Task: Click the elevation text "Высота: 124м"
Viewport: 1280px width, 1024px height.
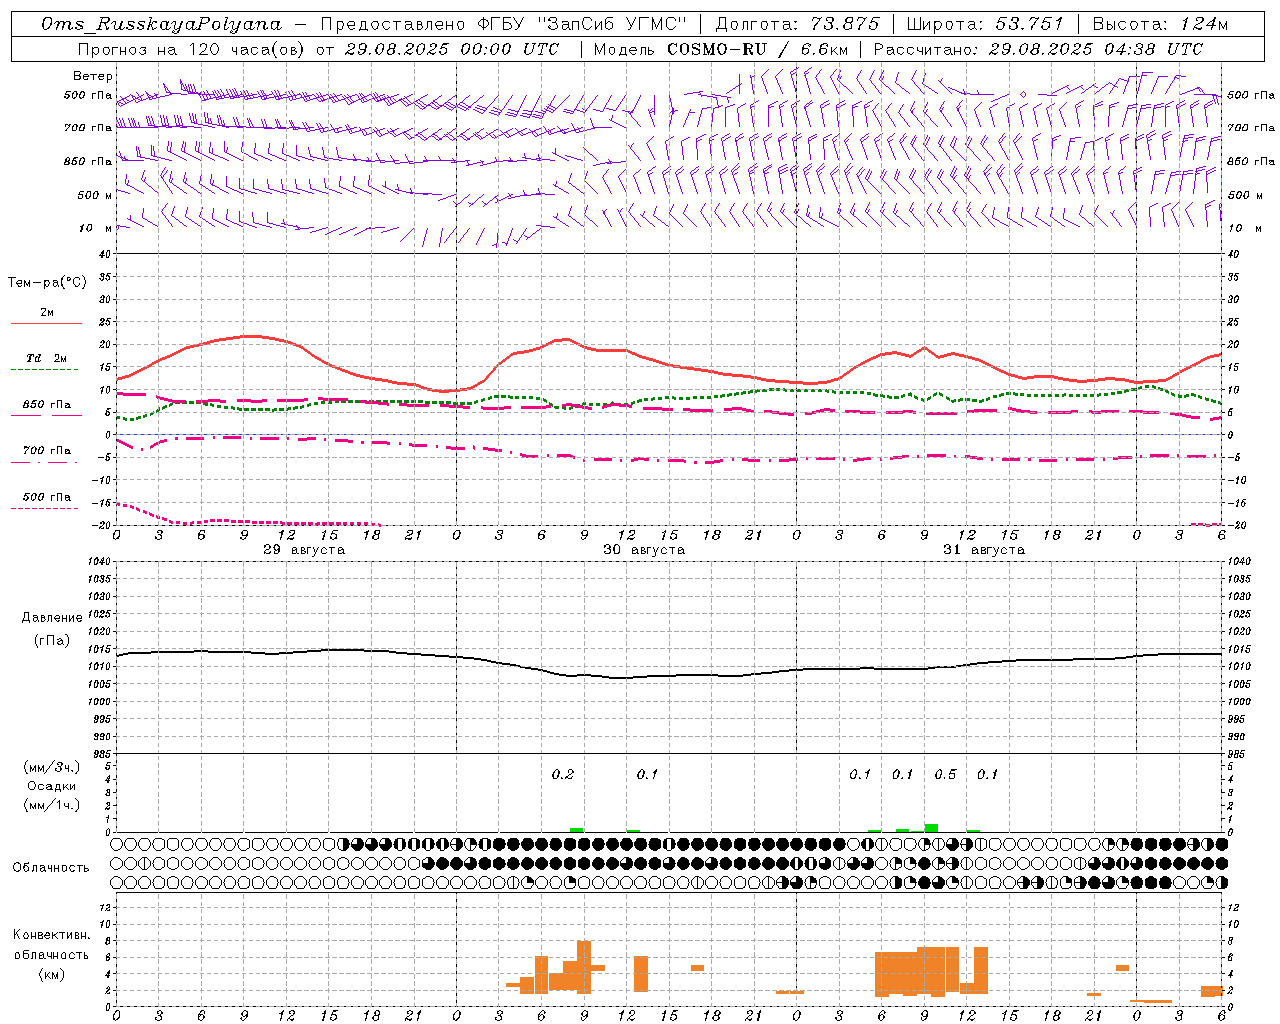Action: pyautogui.click(x=1160, y=24)
